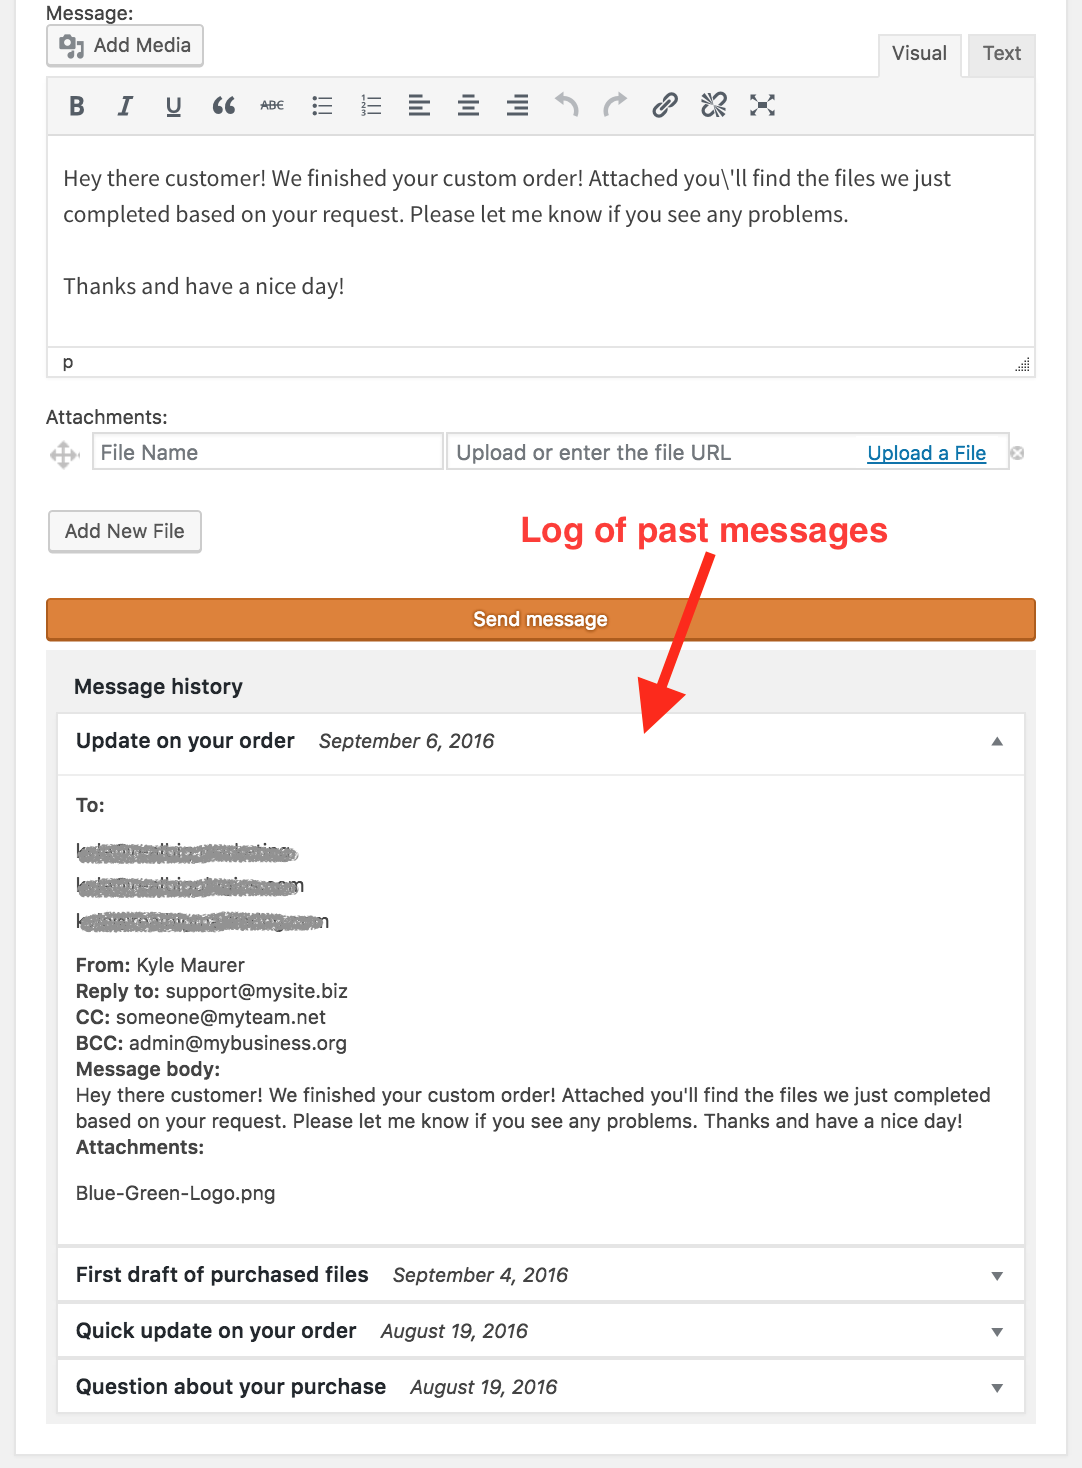Click the 'Upload a File' link
This screenshot has width=1082, height=1468.
coord(926,453)
